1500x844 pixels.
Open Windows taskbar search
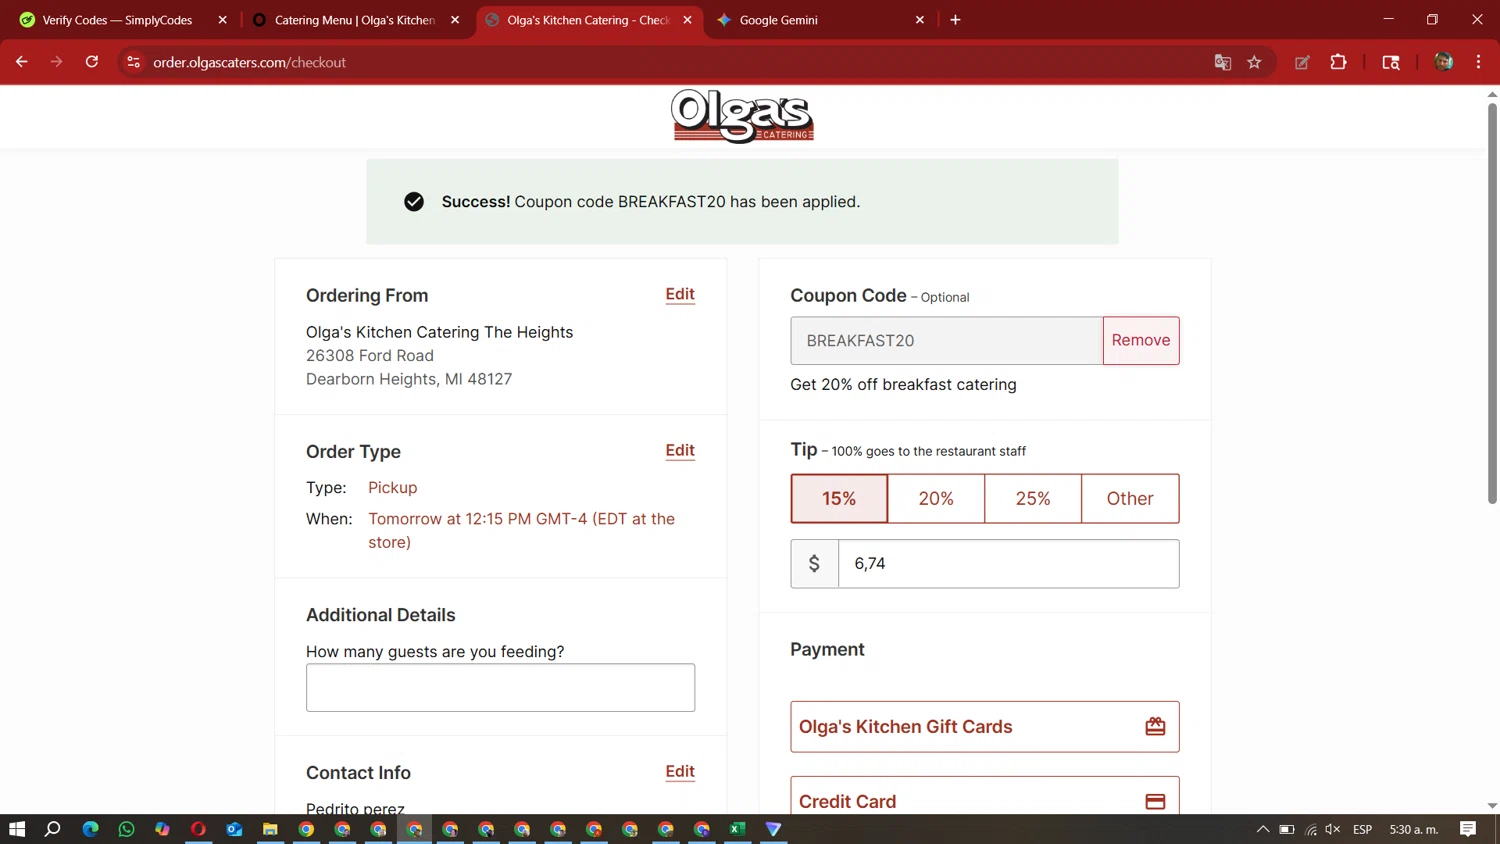coord(53,829)
